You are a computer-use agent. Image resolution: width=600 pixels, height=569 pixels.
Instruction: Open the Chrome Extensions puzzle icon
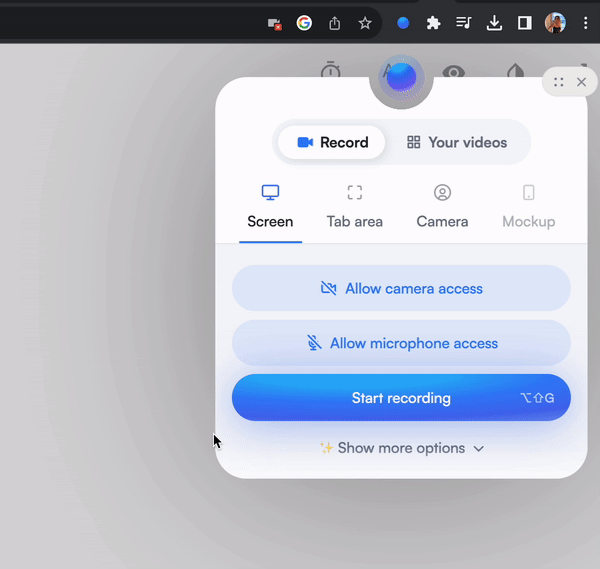tap(433, 23)
